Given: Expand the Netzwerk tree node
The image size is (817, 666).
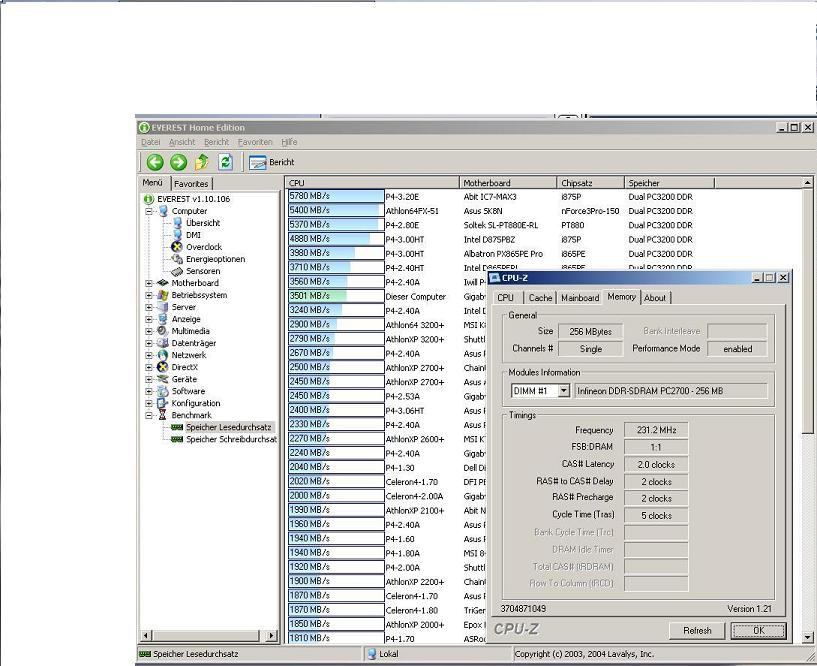Looking at the screenshot, I should [149, 355].
